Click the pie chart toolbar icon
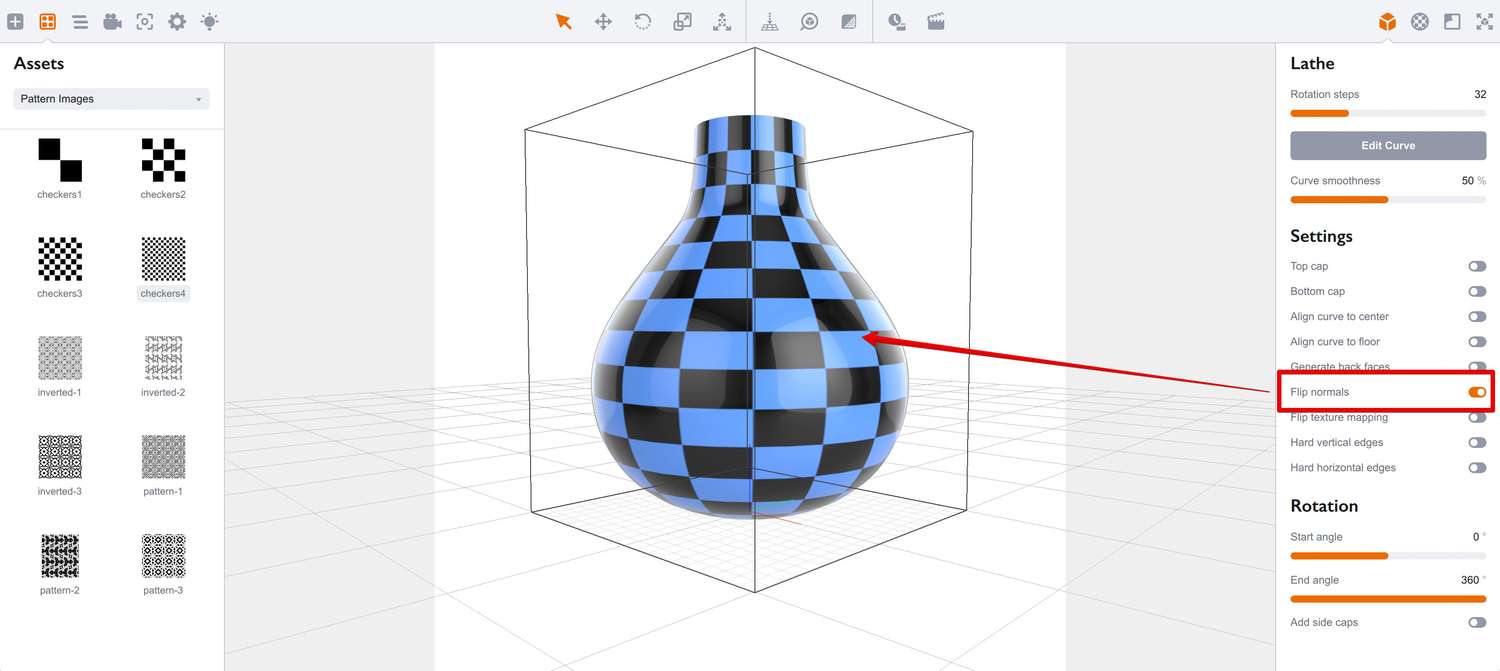Image resolution: width=1500 pixels, height=671 pixels. coord(897,21)
